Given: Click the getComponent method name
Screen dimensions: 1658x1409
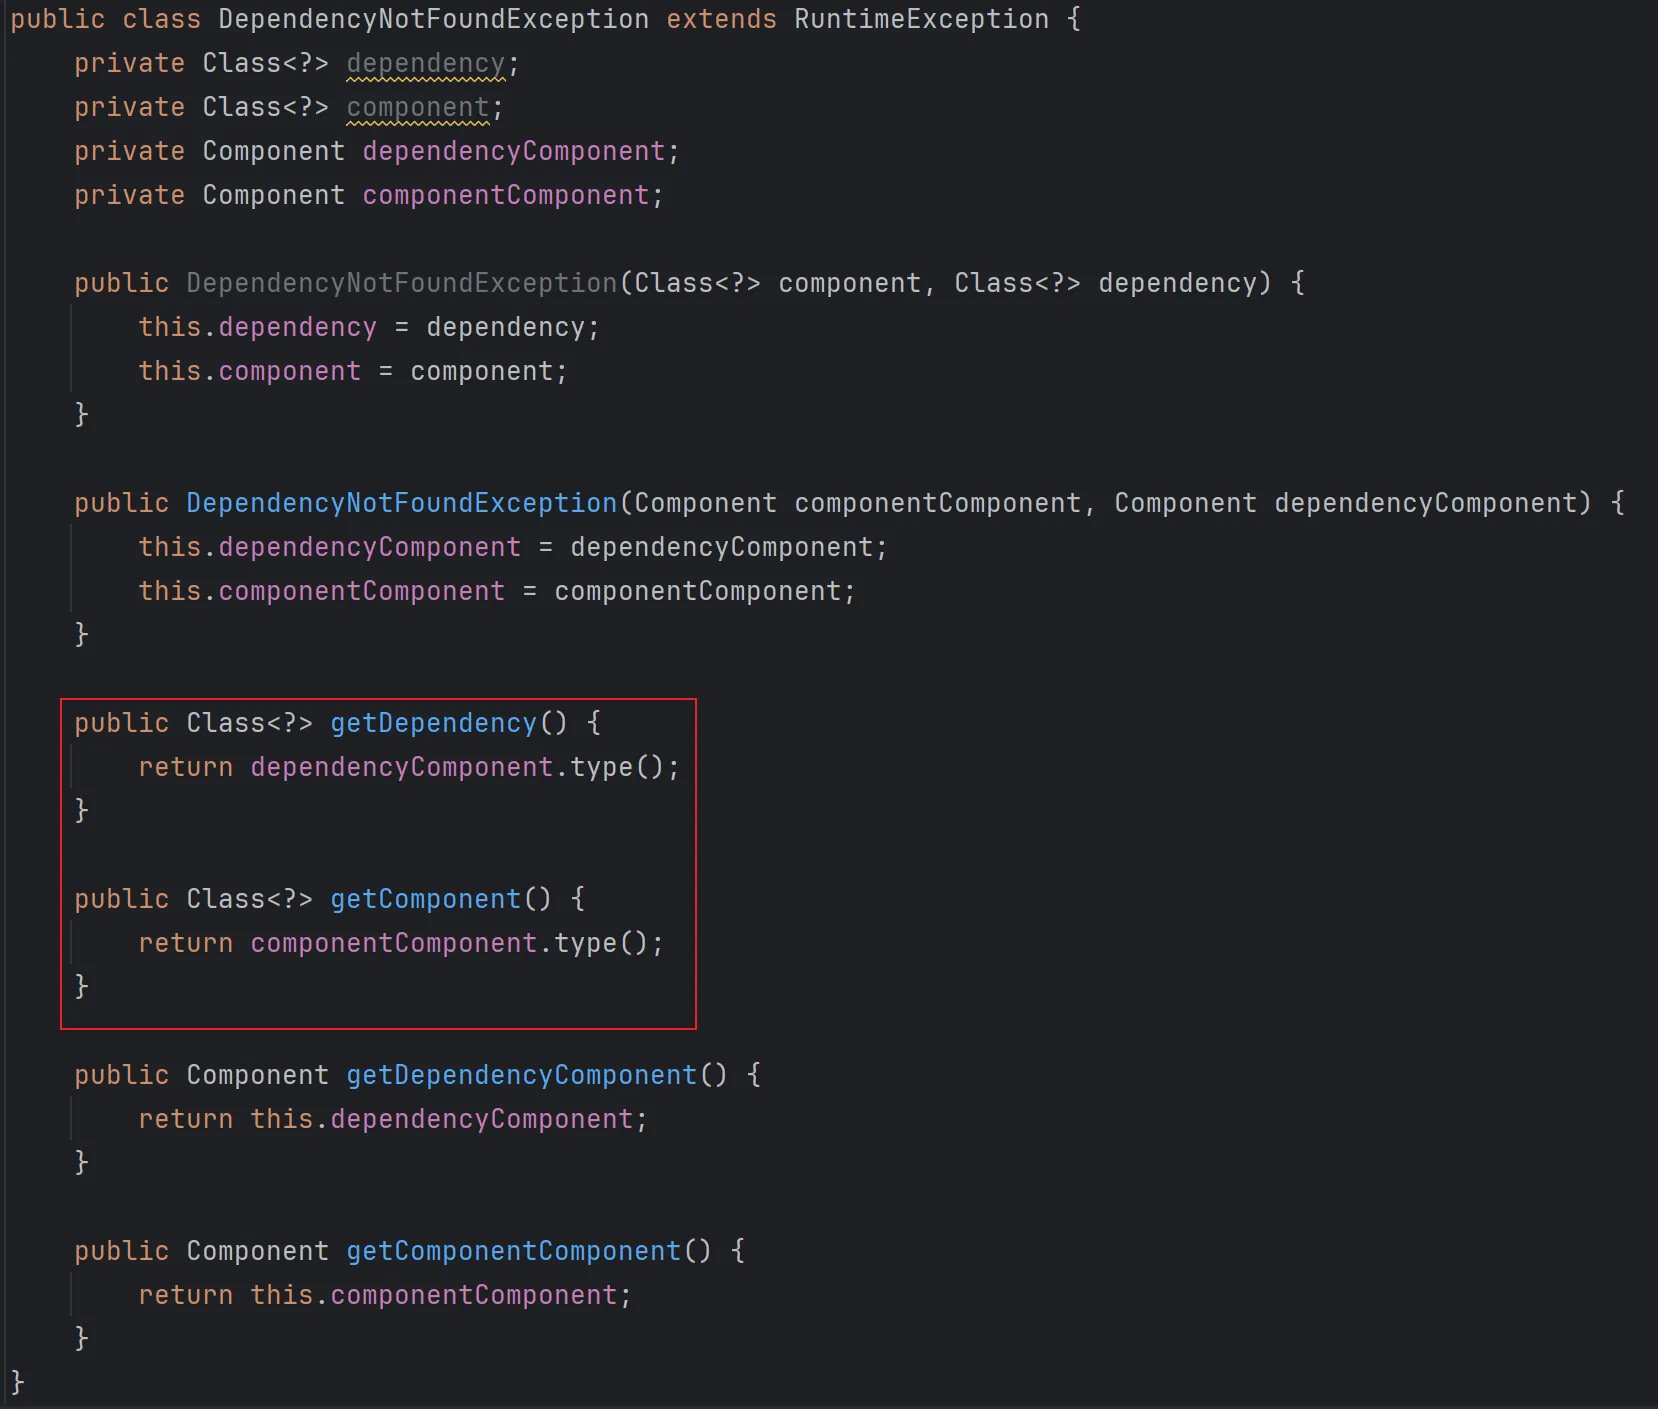Looking at the screenshot, I should coord(425,899).
